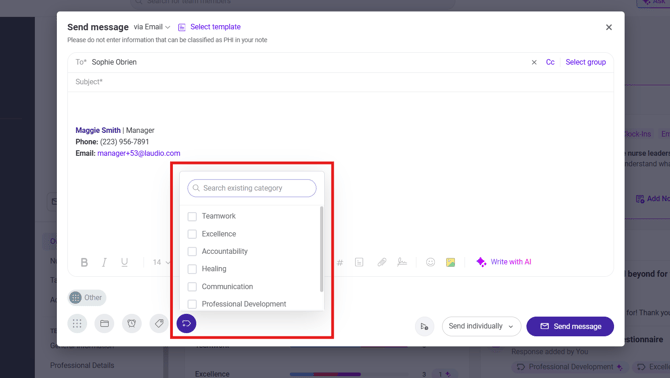Click the template icon beside Select template

pos(182,27)
